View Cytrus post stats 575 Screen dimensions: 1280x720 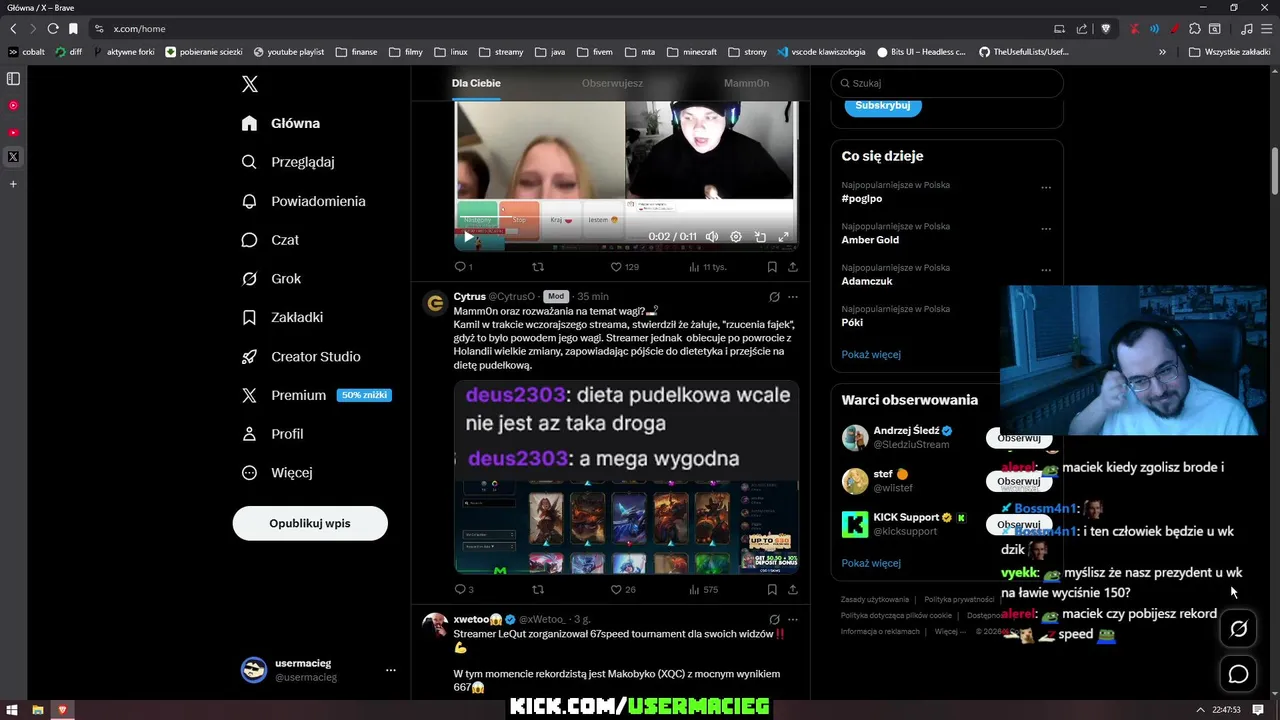(704, 590)
